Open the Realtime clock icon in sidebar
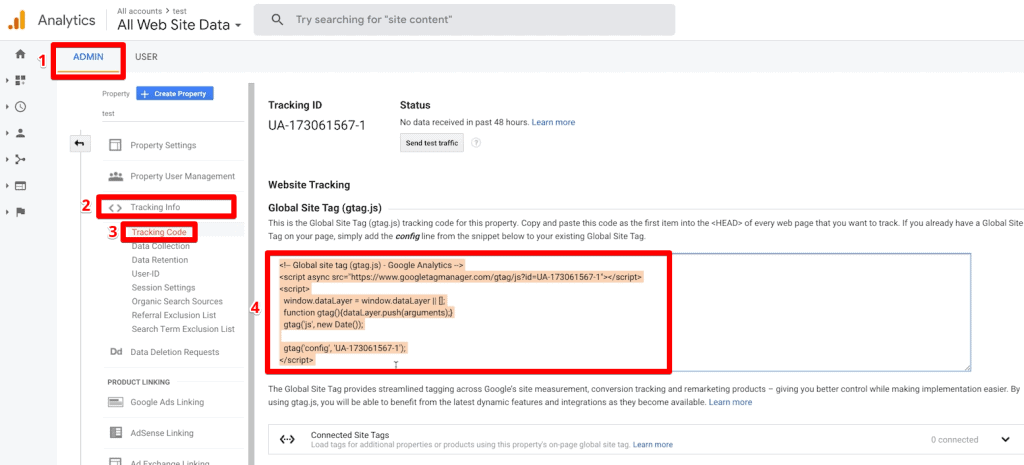 (20, 106)
